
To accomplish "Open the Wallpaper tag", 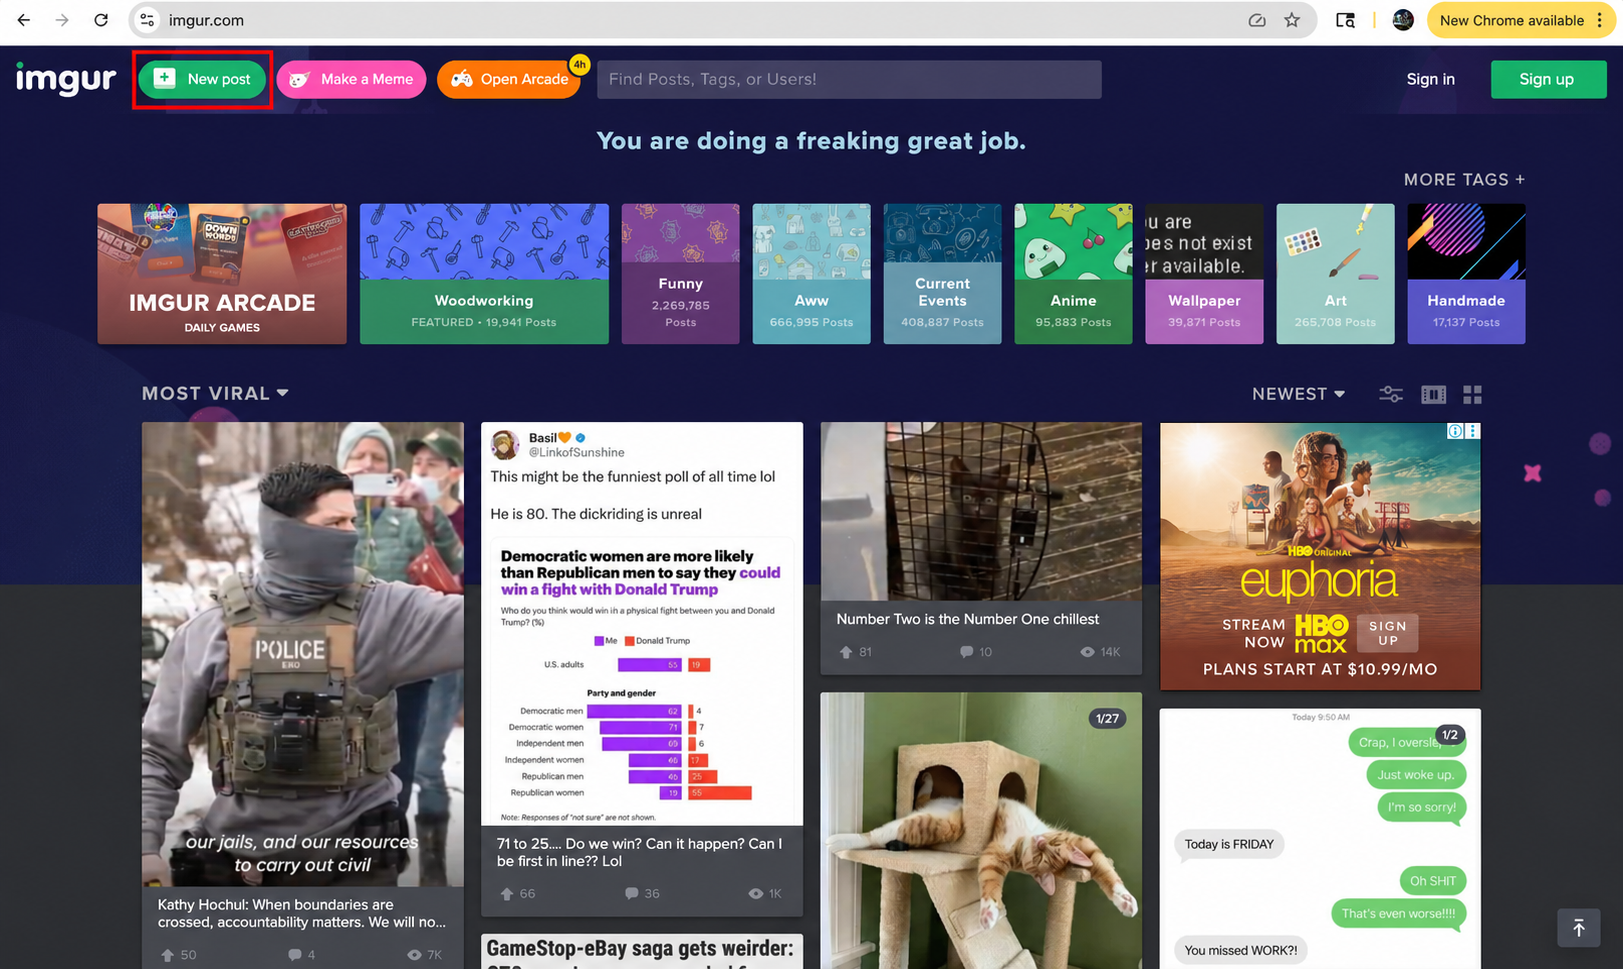I will (x=1204, y=274).
